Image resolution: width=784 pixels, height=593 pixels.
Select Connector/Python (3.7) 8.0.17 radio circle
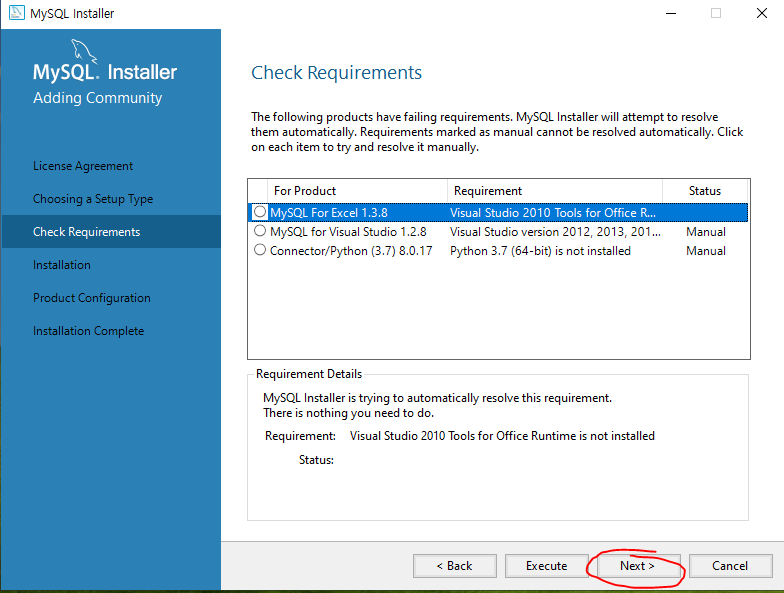tap(260, 250)
